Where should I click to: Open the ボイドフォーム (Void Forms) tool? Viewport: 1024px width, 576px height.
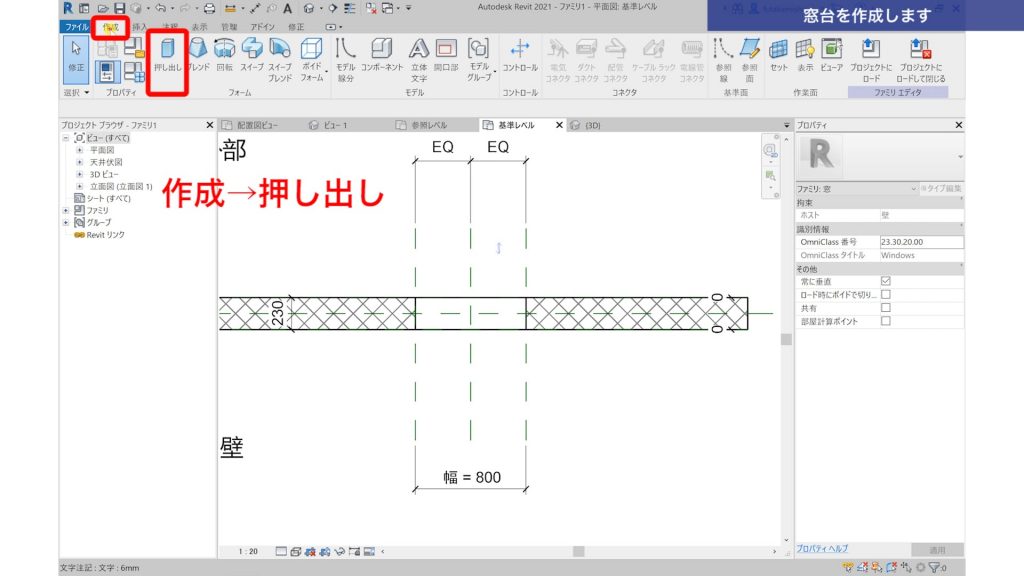(x=314, y=60)
